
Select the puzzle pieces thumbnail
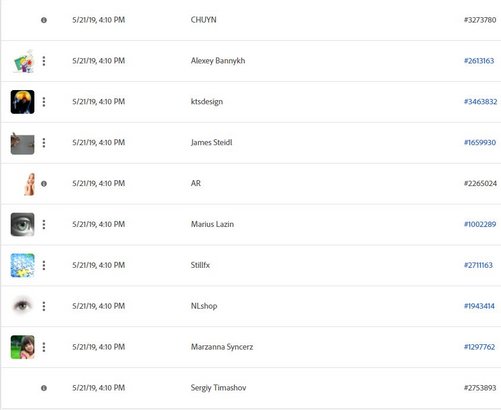(22, 265)
